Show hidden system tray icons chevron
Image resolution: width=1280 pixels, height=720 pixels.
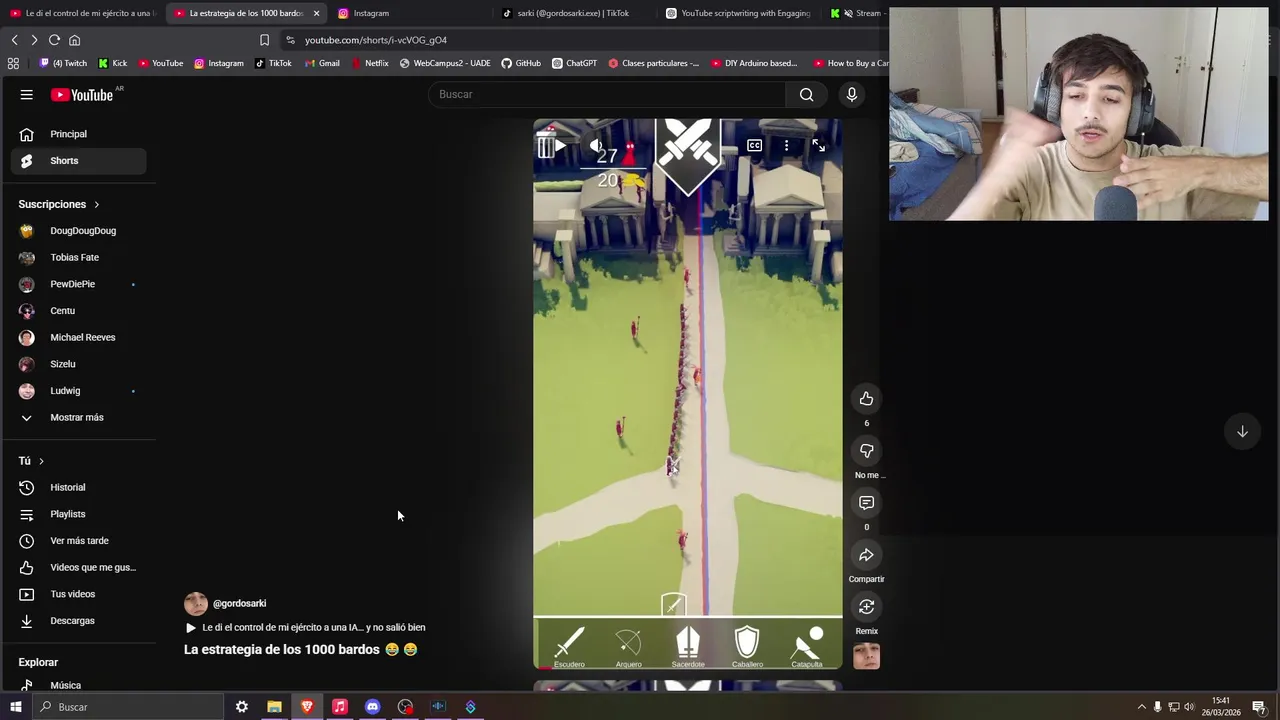coord(1142,707)
